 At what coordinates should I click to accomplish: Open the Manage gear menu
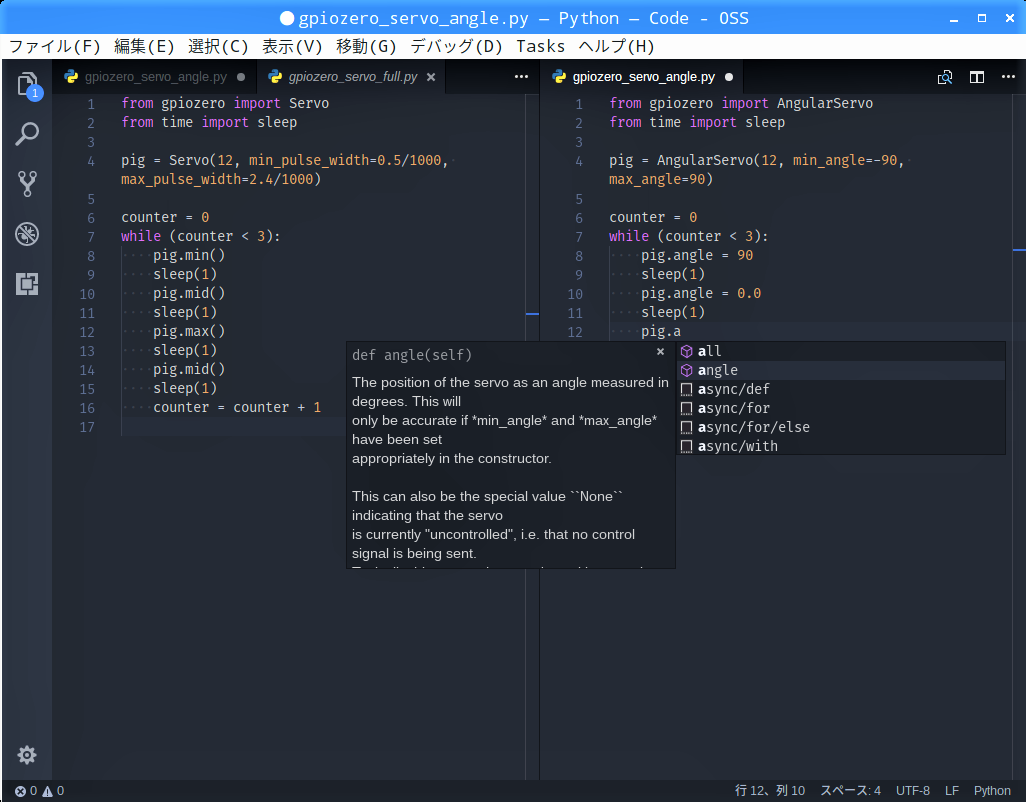[27, 755]
